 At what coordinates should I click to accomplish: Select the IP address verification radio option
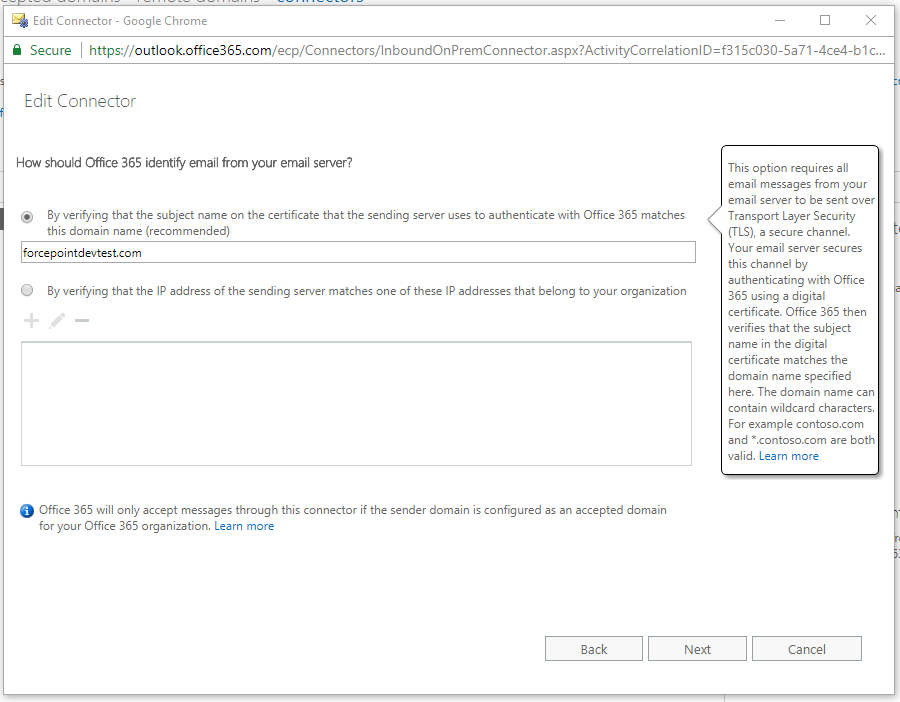click(27, 290)
